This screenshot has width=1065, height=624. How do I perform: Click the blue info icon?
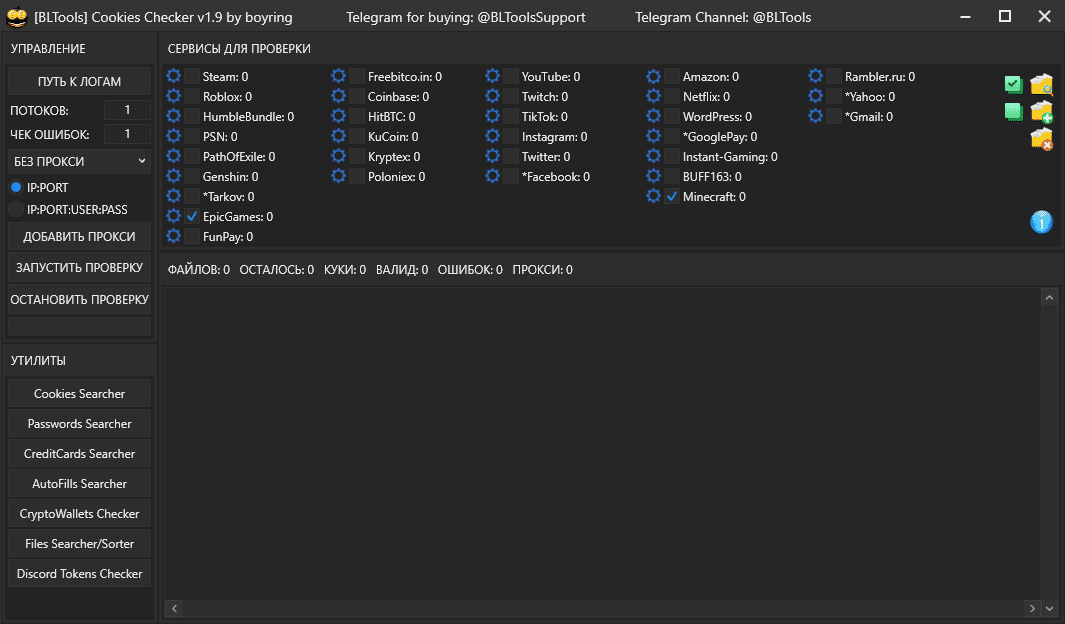click(1041, 223)
